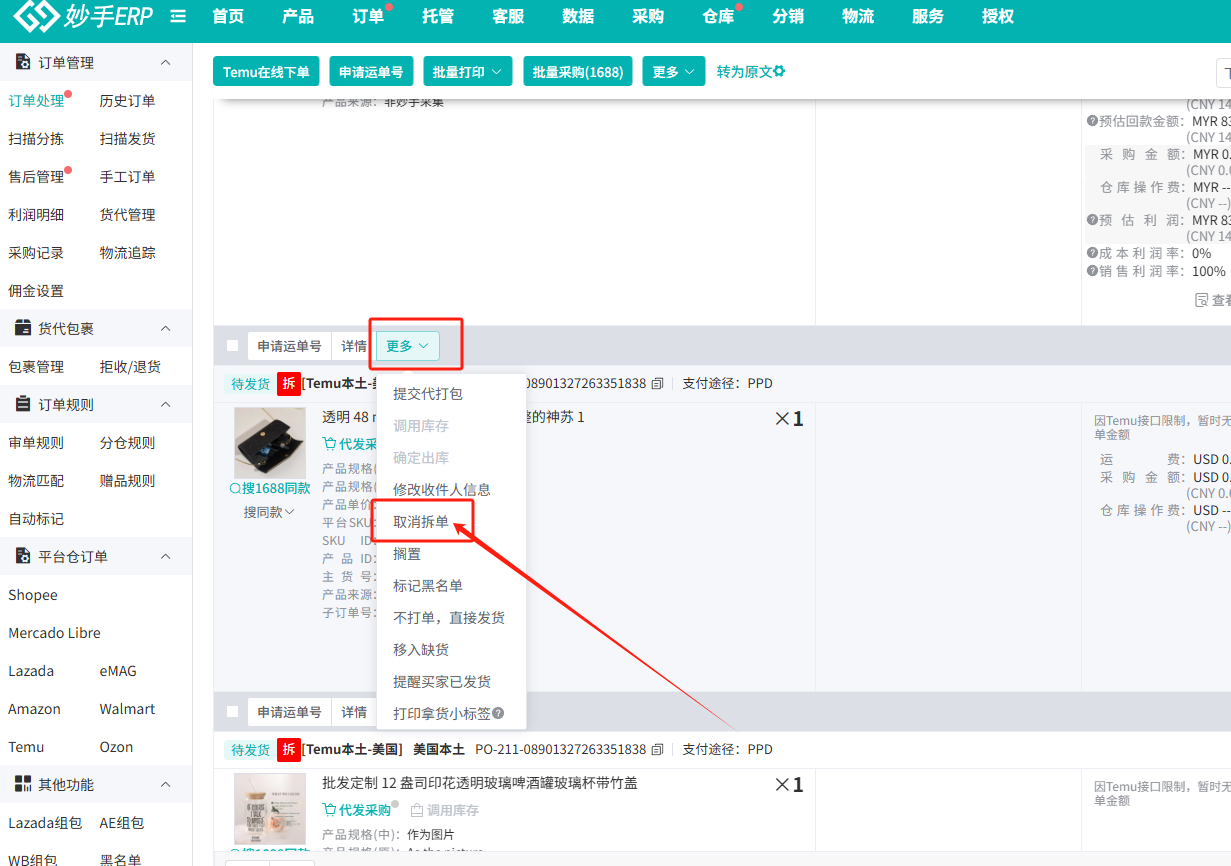Click the 搜1688同款 link
1231x866 pixels.
[270, 488]
